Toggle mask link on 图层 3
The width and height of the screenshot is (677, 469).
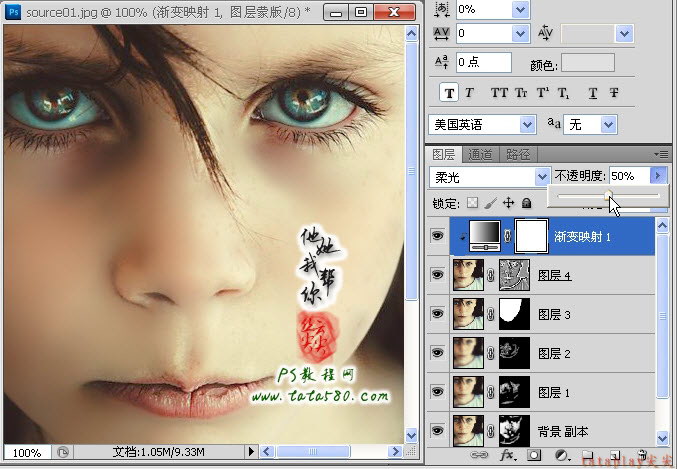coord(491,314)
